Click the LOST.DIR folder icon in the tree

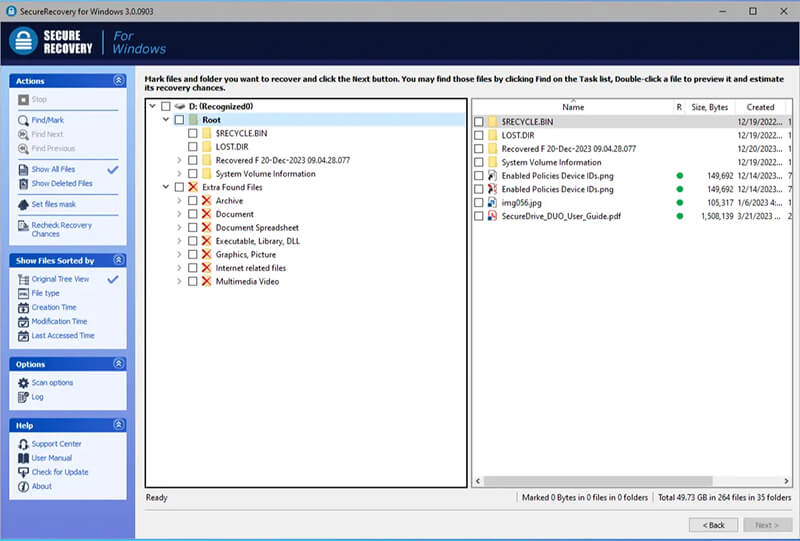206,146
